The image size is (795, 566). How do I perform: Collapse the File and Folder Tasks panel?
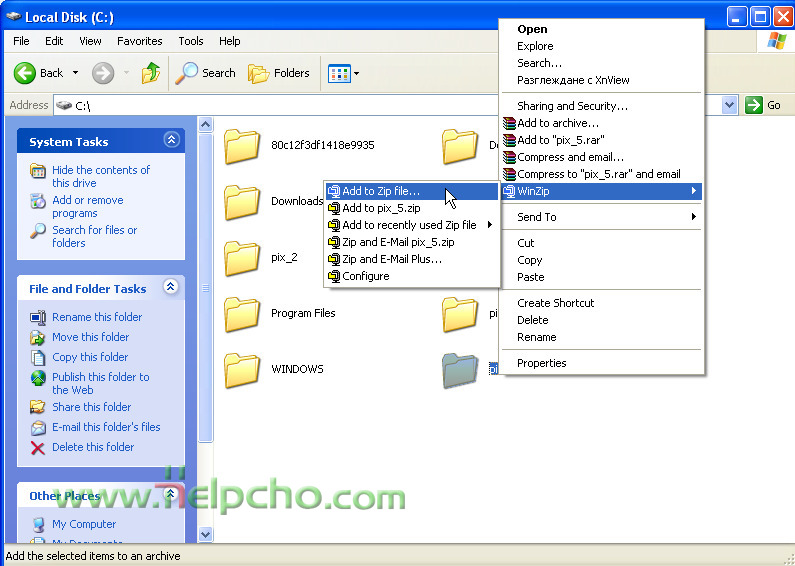click(x=171, y=287)
